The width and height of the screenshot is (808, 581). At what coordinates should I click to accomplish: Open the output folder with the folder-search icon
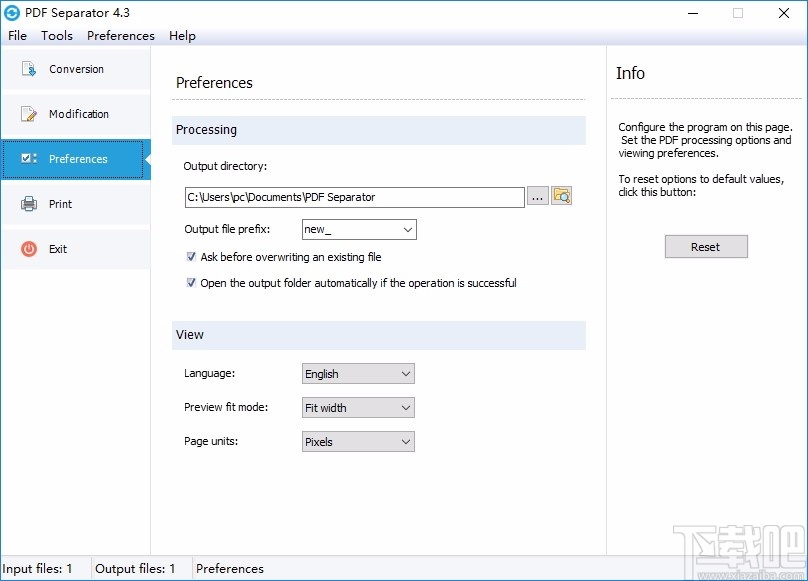(x=561, y=197)
